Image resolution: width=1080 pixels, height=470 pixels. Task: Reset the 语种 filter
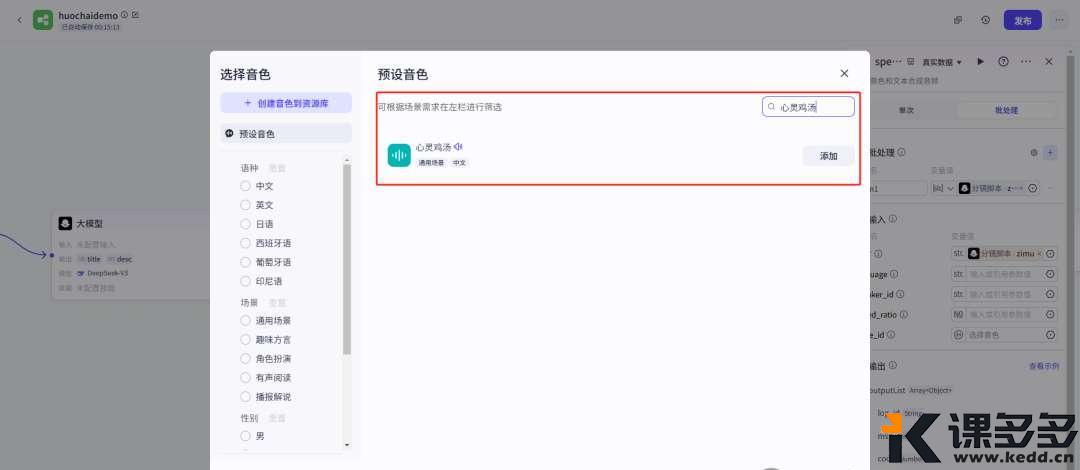tap(277, 167)
